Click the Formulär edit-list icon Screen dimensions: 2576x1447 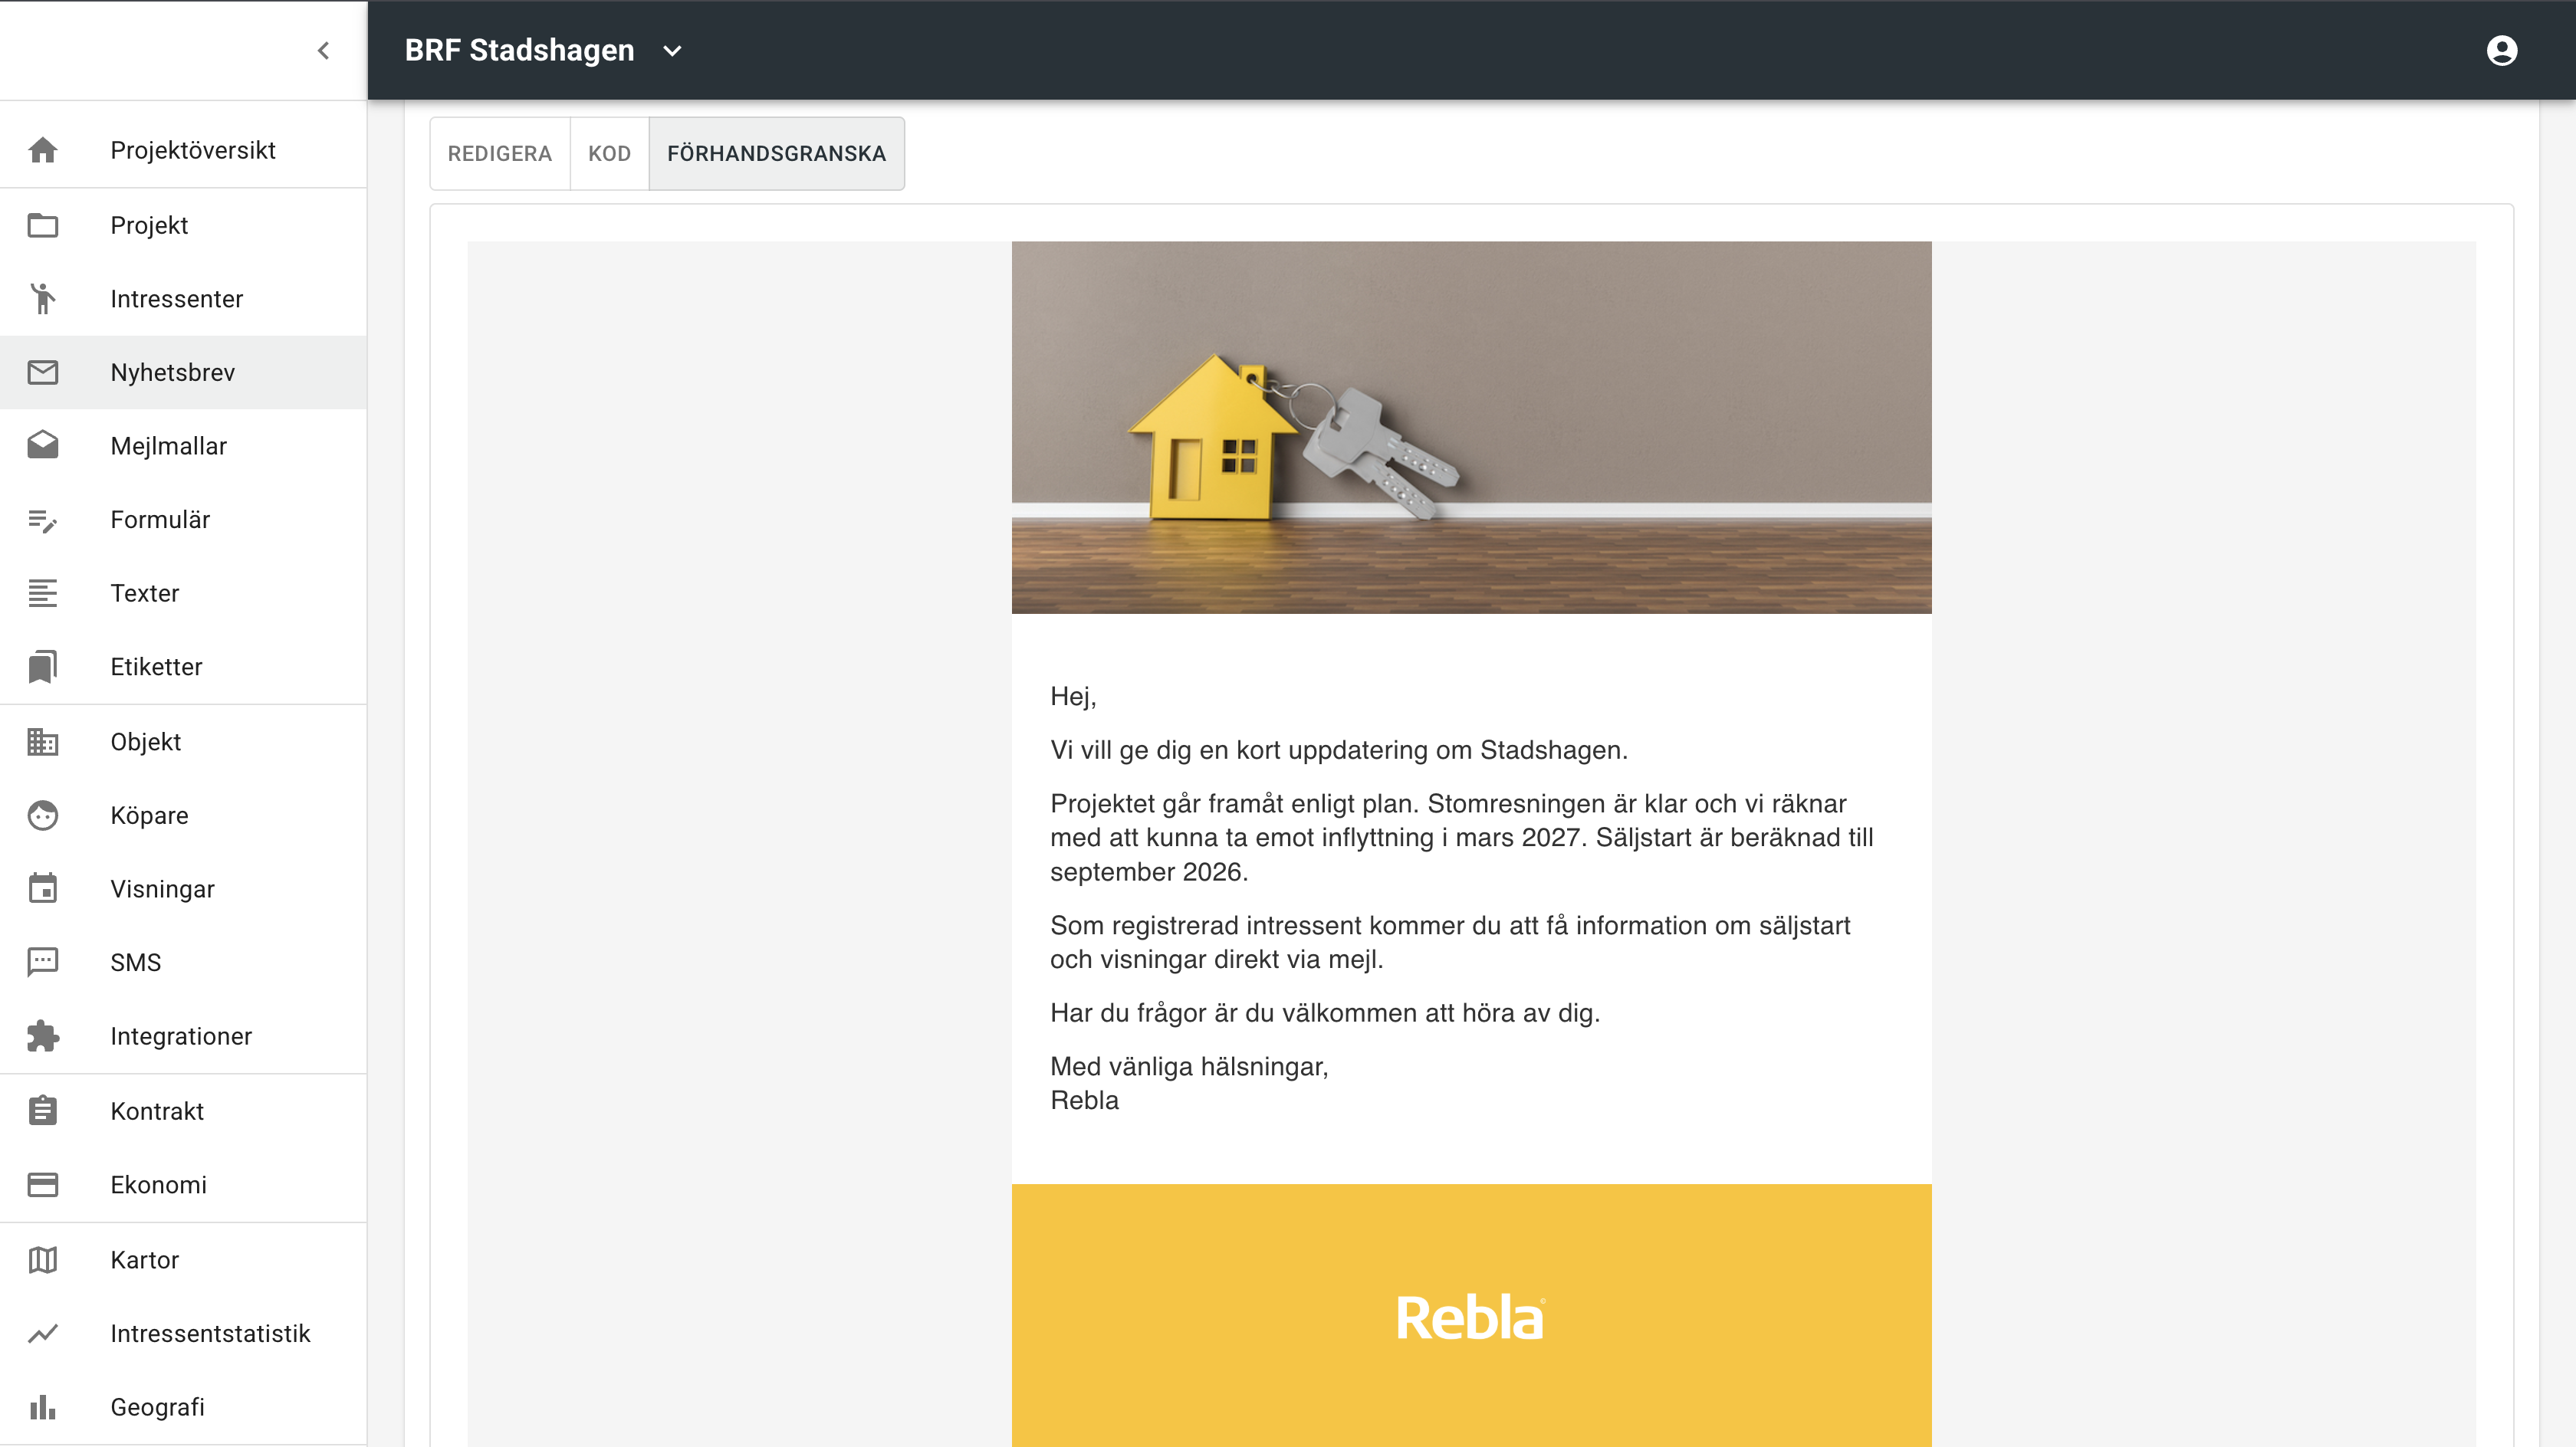pos(42,519)
